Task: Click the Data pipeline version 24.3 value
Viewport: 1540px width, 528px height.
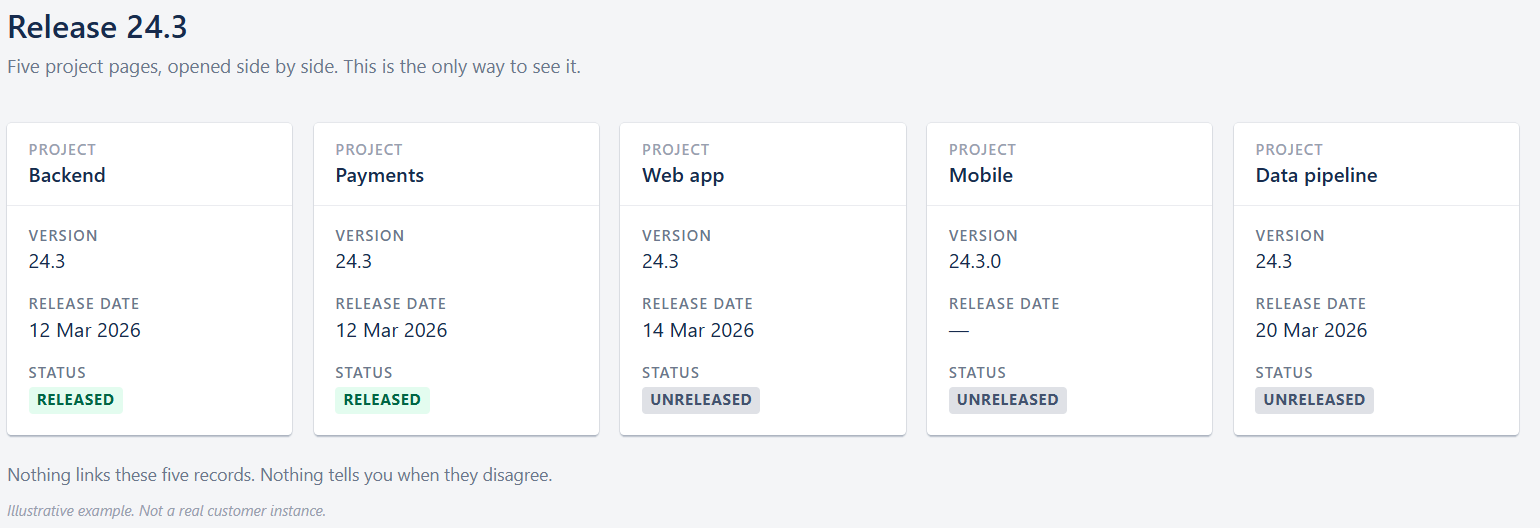Action: pyautogui.click(x=1274, y=261)
